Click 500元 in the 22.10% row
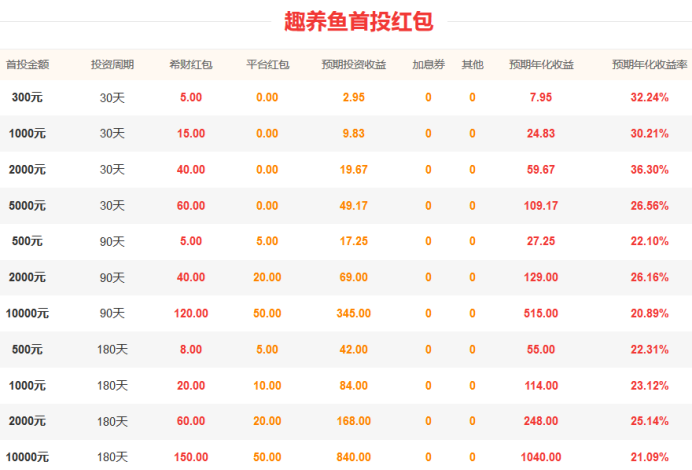 point(27,241)
